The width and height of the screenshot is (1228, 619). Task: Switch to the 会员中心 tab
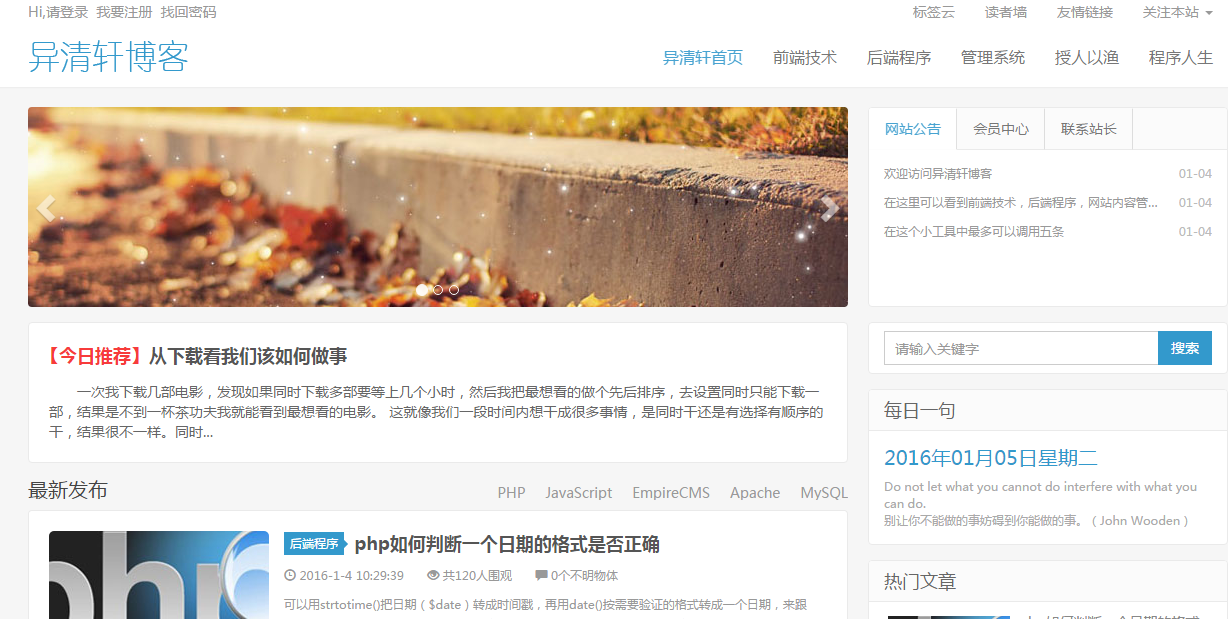(1001, 129)
